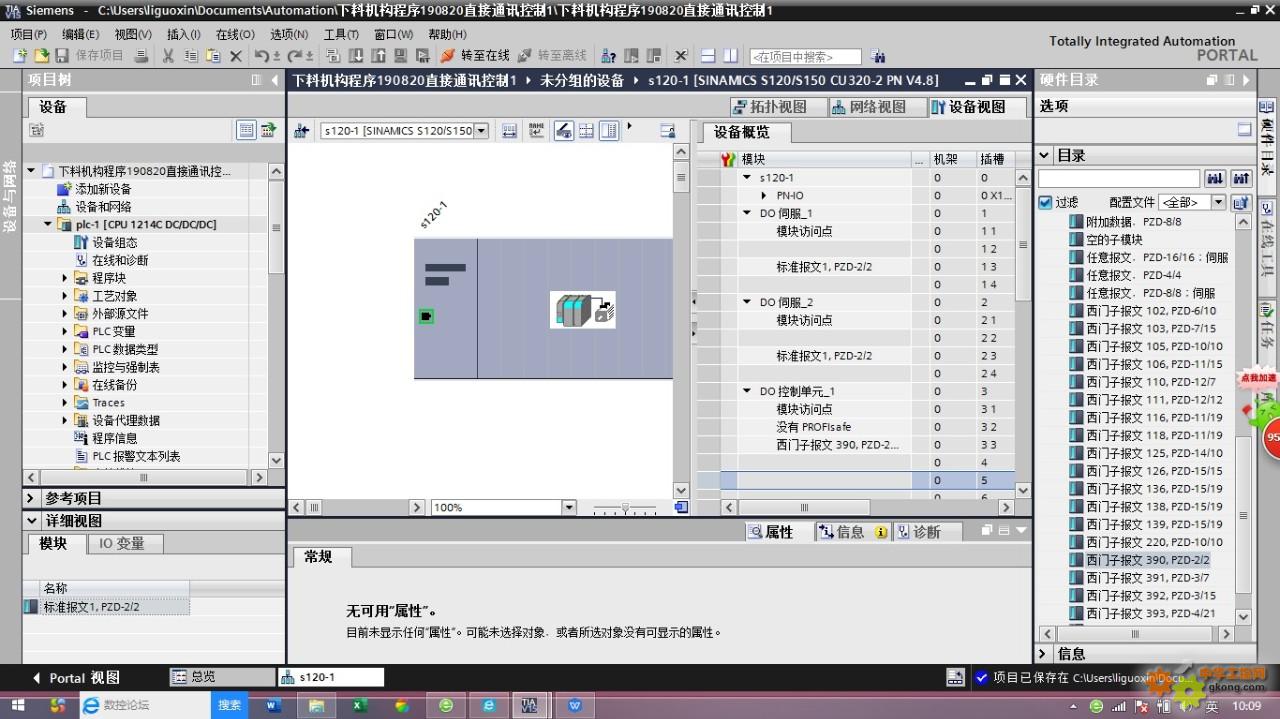Switch to Portal 视图
The width and height of the screenshot is (1280, 719).
pyautogui.click(x=76, y=678)
